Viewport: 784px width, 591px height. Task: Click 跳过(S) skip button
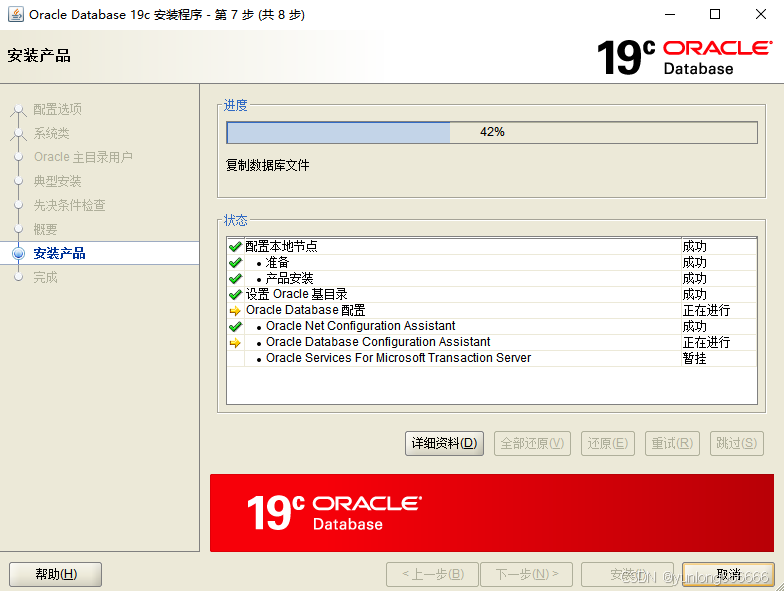pos(736,444)
